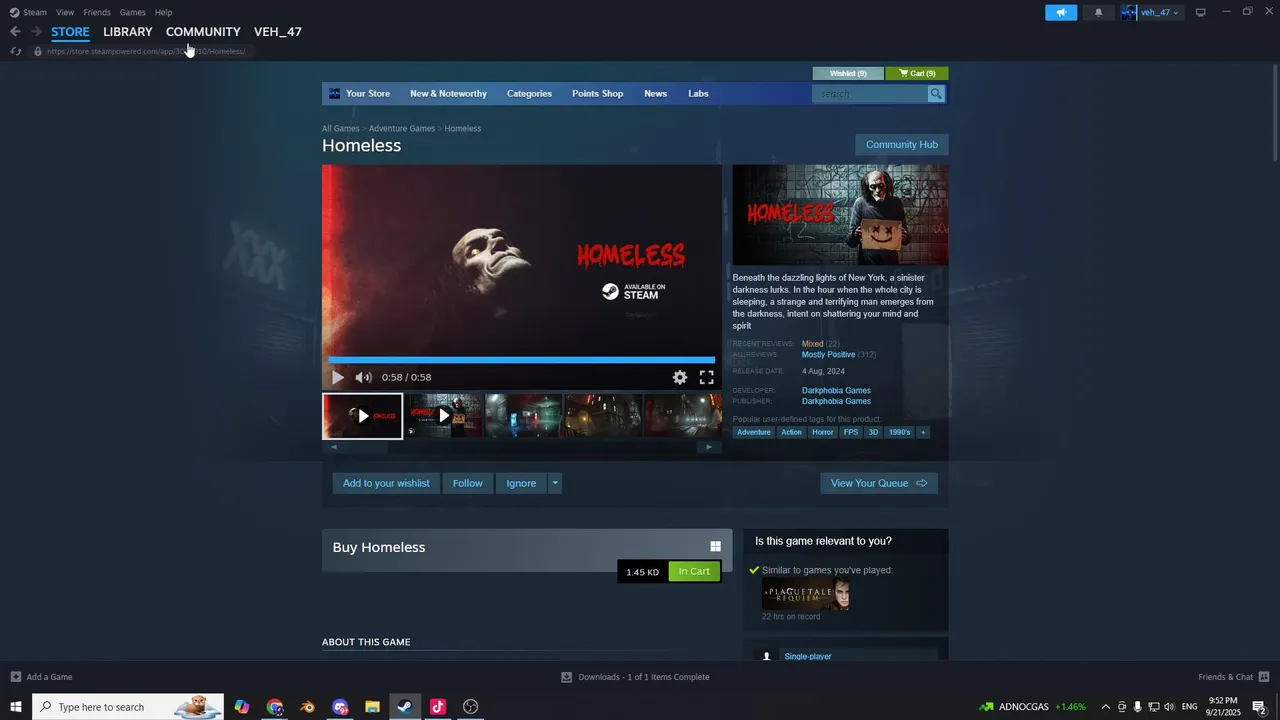Click the store URL address bar
This screenshot has width=1280, height=720.
coord(146,51)
